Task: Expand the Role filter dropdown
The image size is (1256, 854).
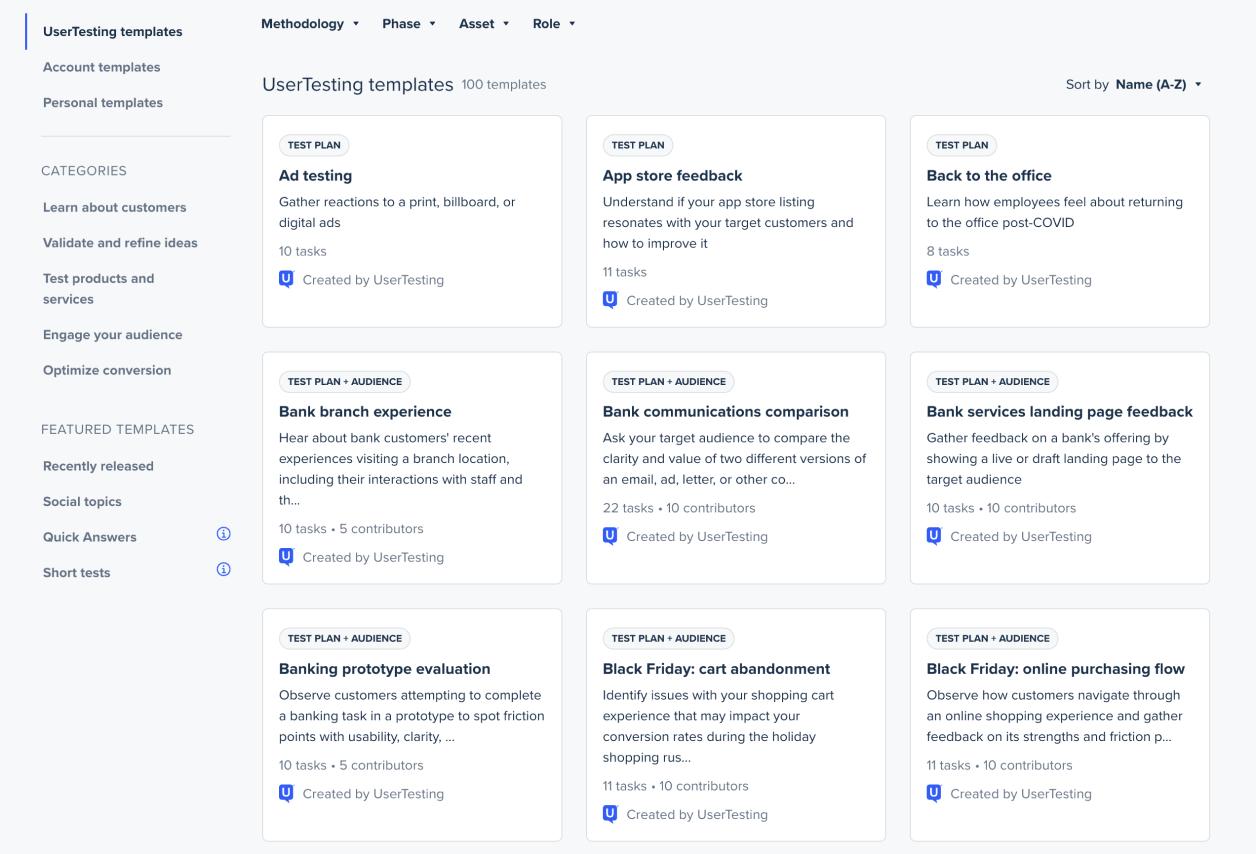Action: 554,24
